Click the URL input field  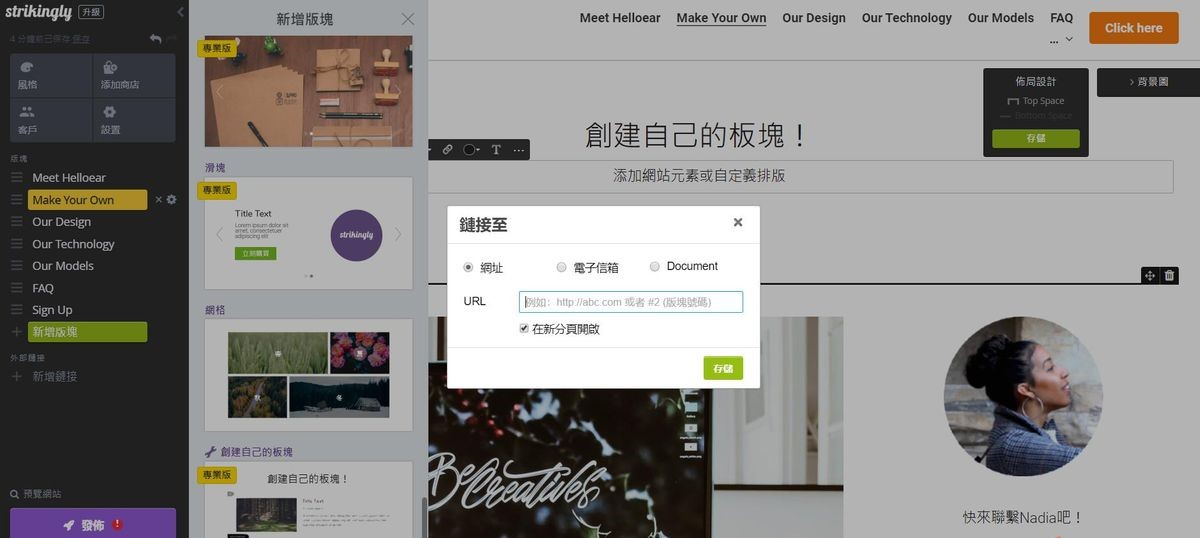(630, 302)
